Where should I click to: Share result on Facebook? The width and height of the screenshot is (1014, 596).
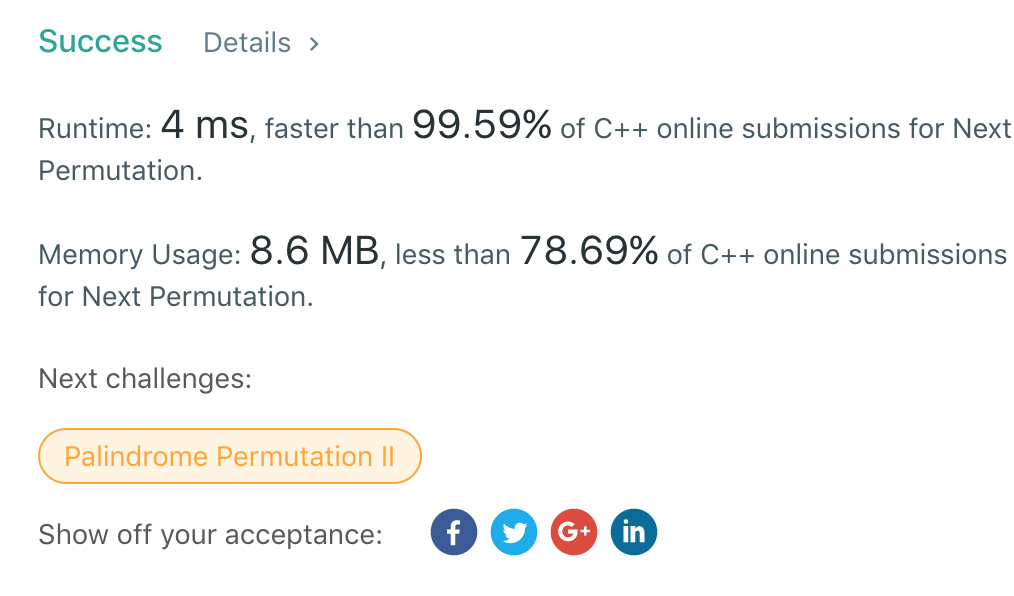(x=454, y=532)
